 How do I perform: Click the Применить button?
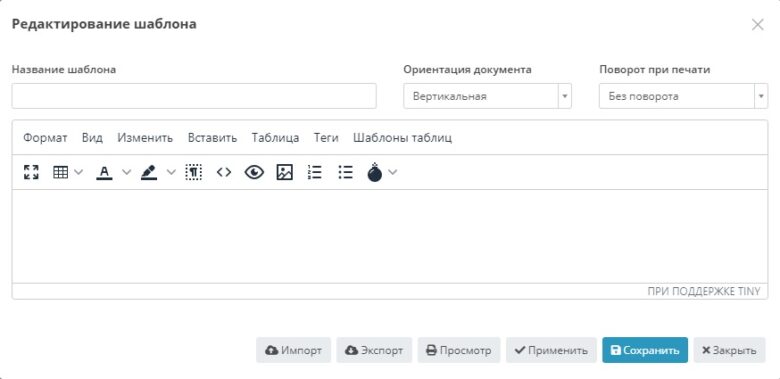(551, 350)
